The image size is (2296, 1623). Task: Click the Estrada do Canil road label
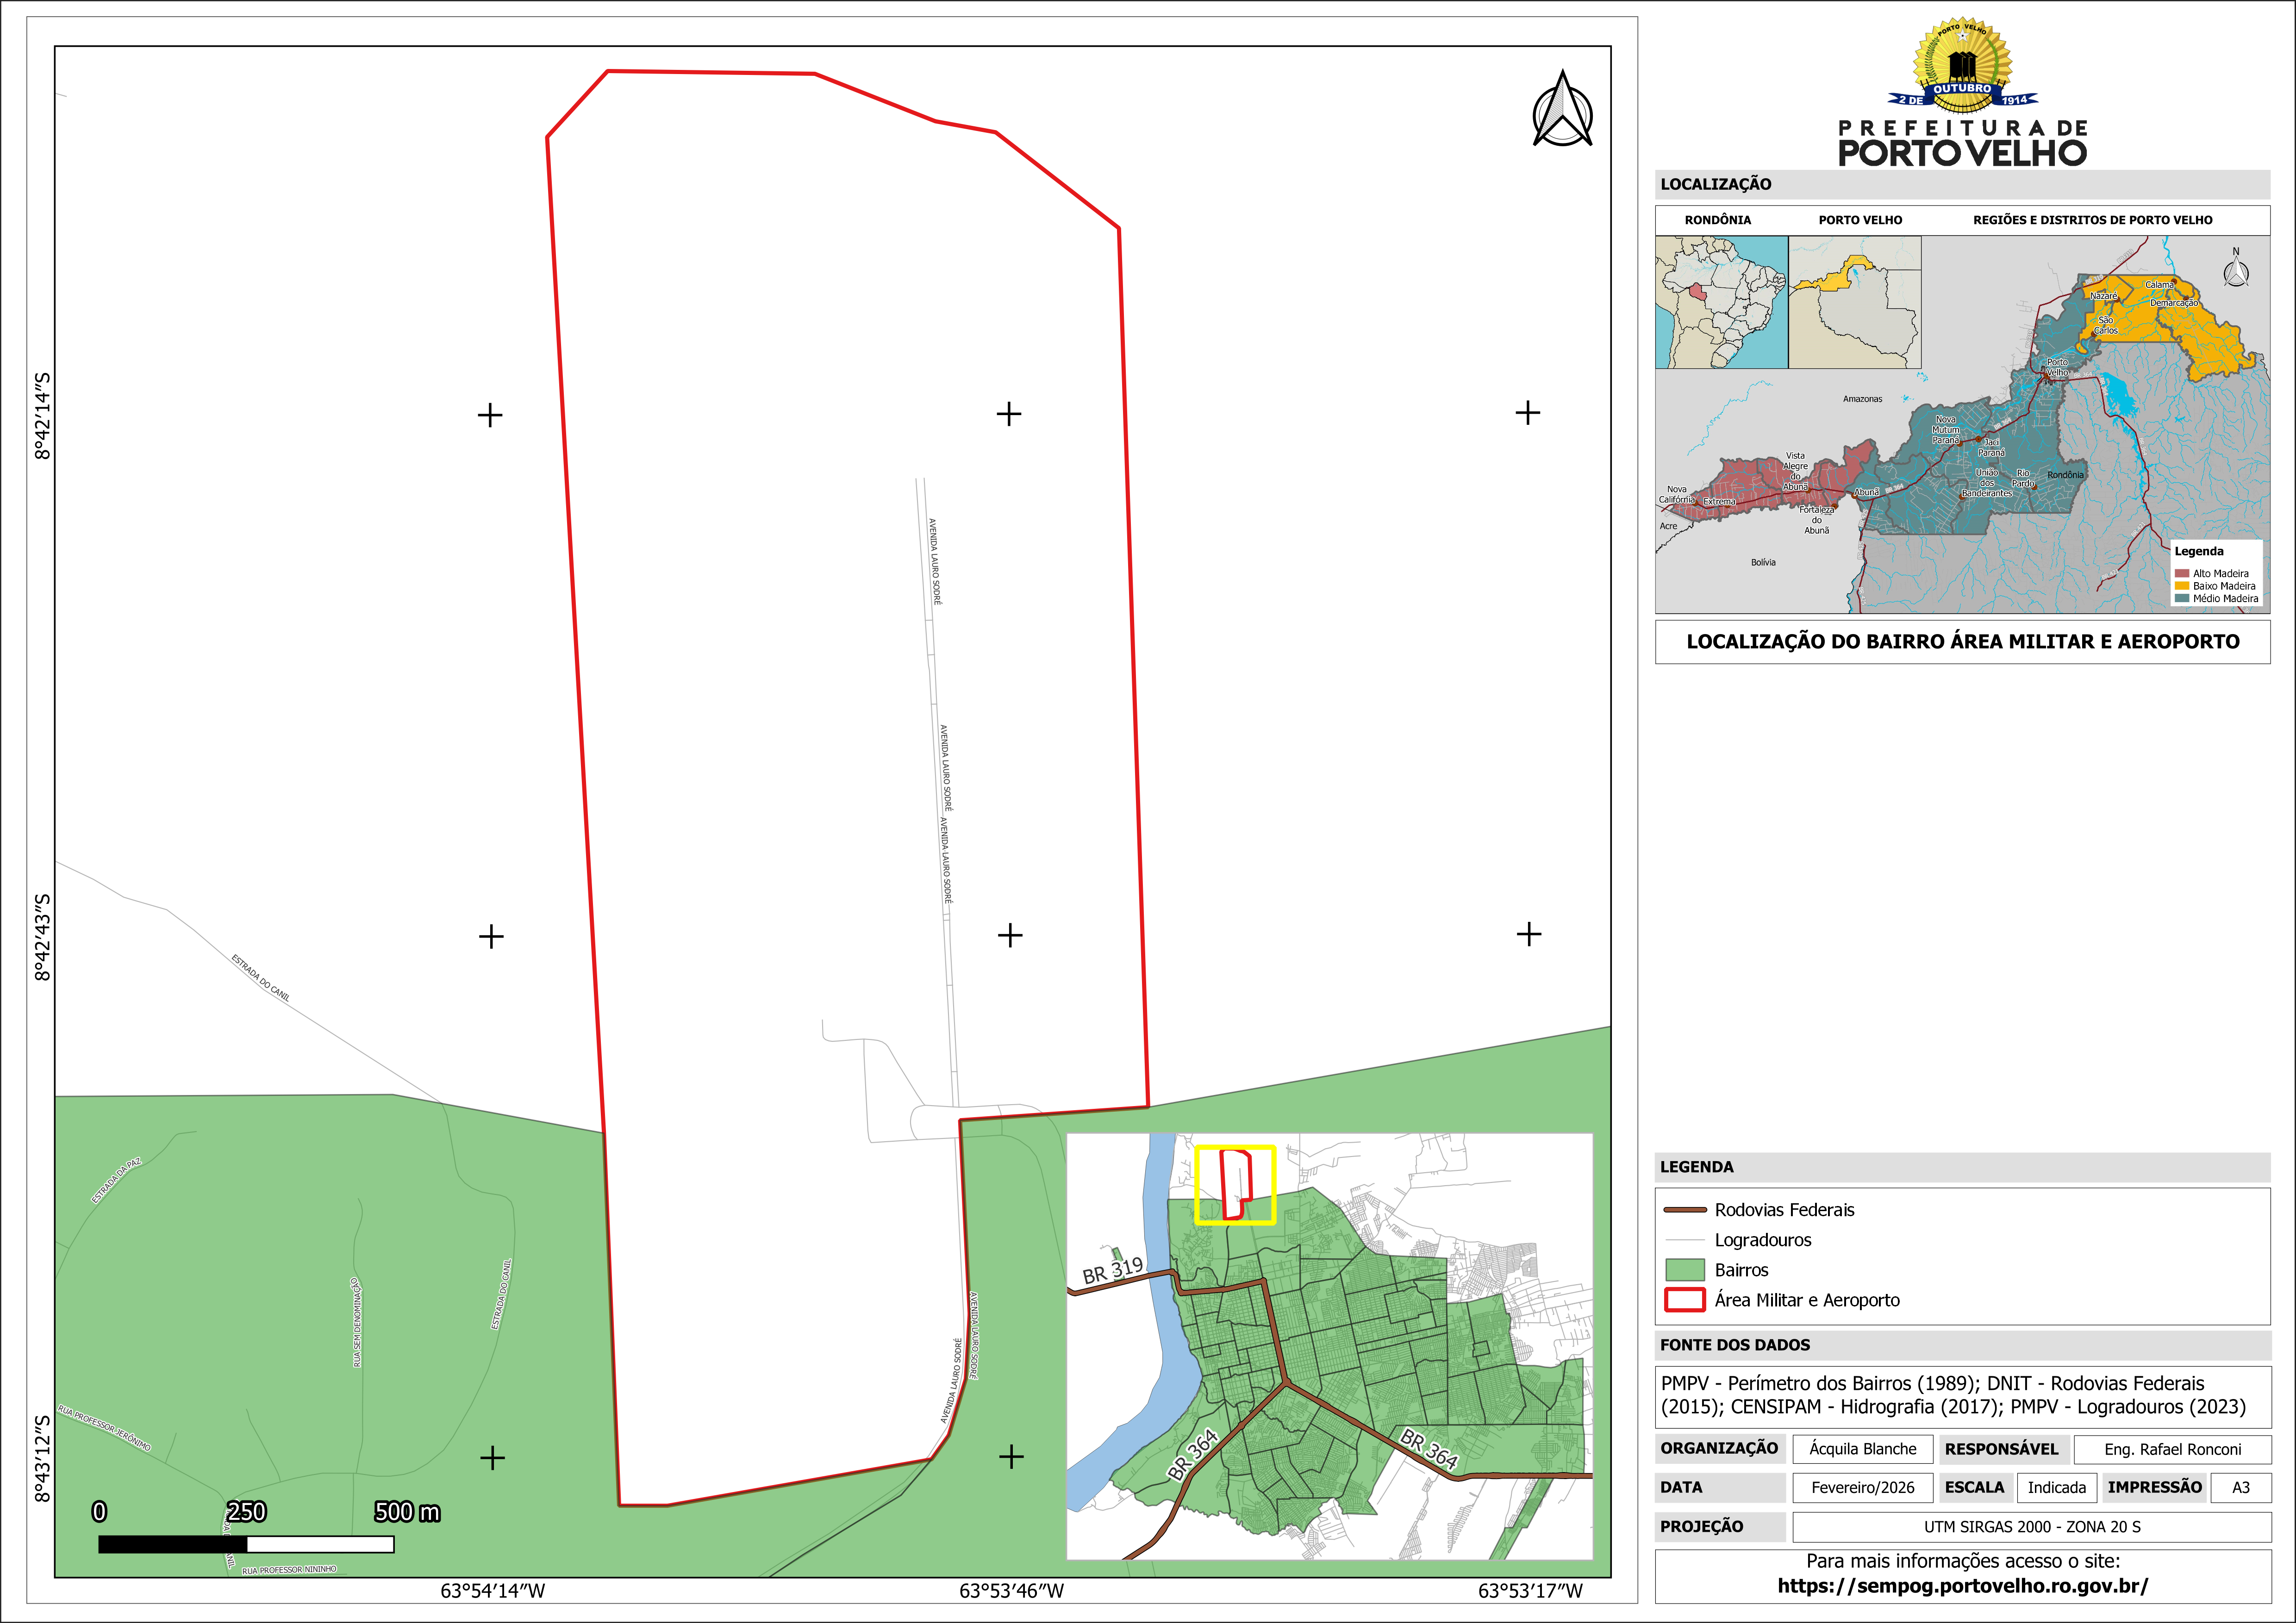pyautogui.click(x=261, y=978)
